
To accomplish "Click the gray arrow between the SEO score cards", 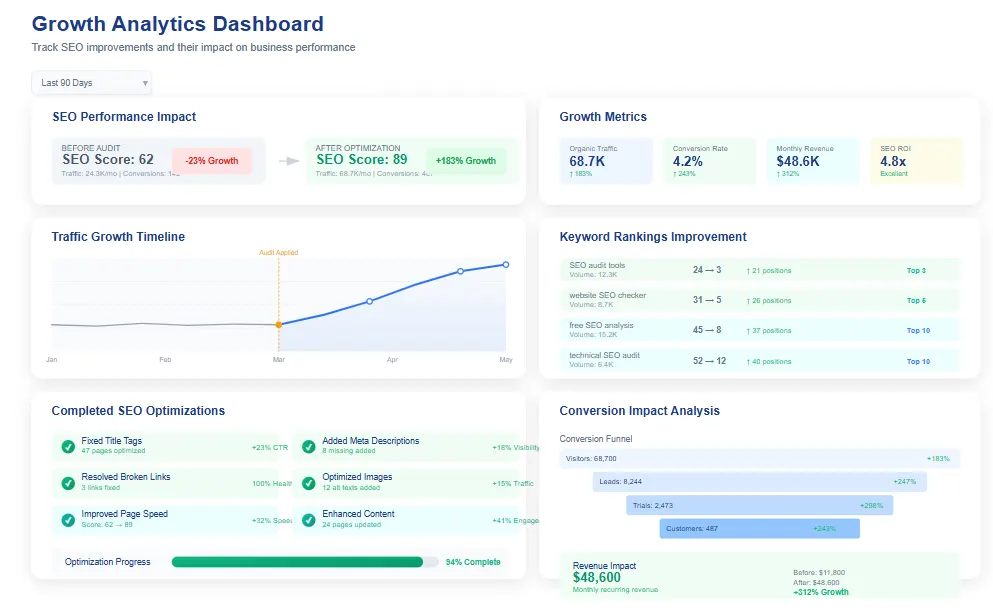I will point(288,160).
